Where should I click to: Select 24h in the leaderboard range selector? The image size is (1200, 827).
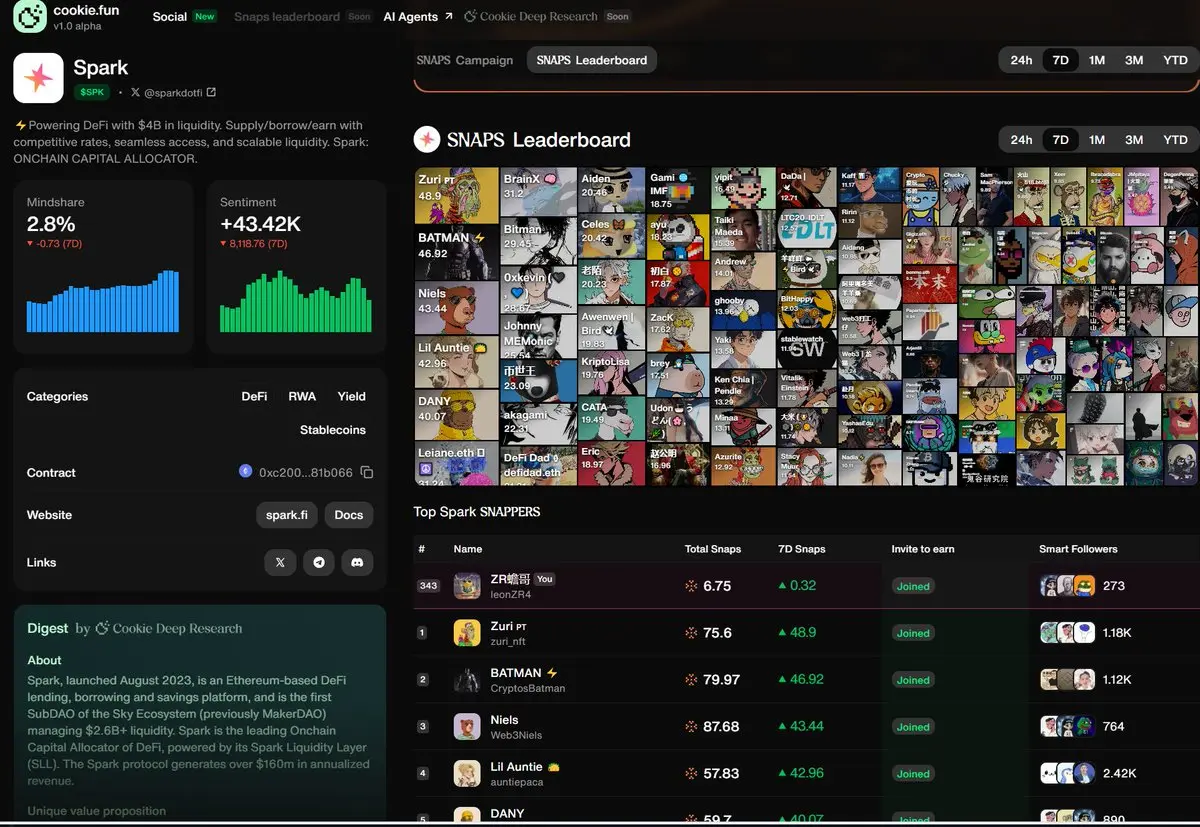click(1021, 140)
